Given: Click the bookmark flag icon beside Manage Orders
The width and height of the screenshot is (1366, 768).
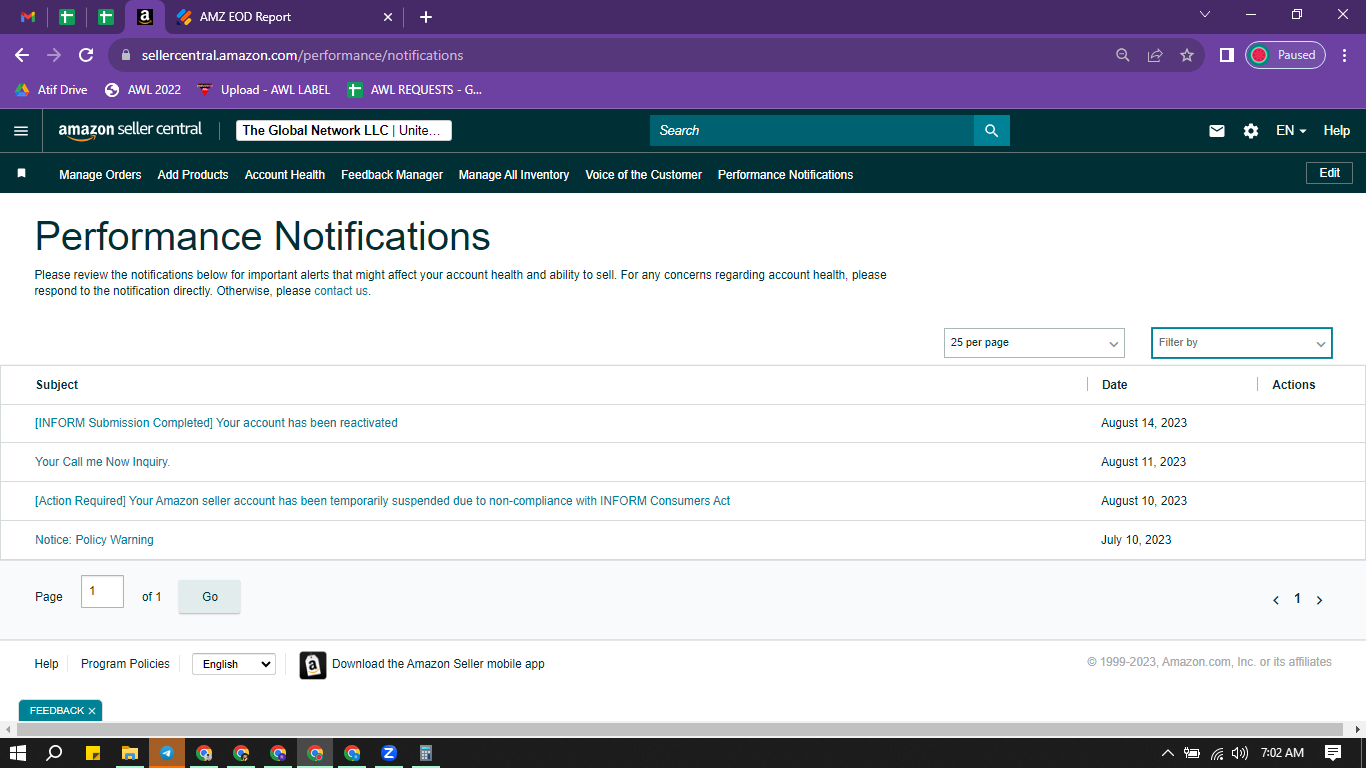Looking at the screenshot, I should pyautogui.click(x=21, y=174).
